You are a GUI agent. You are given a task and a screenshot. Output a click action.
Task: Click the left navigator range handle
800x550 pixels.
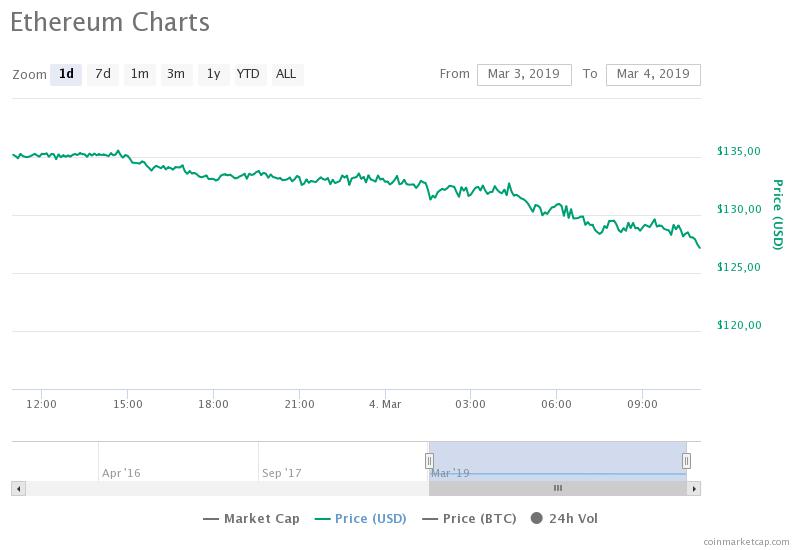click(429, 461)
